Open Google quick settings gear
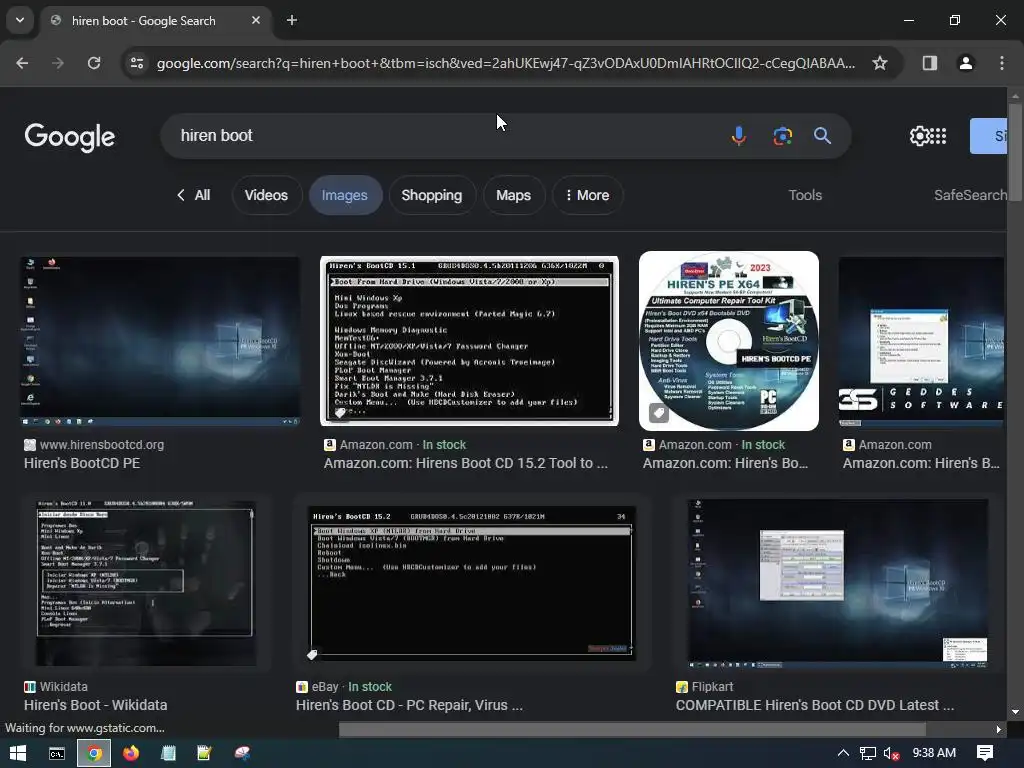Viewport: 1024px width, 768px height. [x=920, y=136]
